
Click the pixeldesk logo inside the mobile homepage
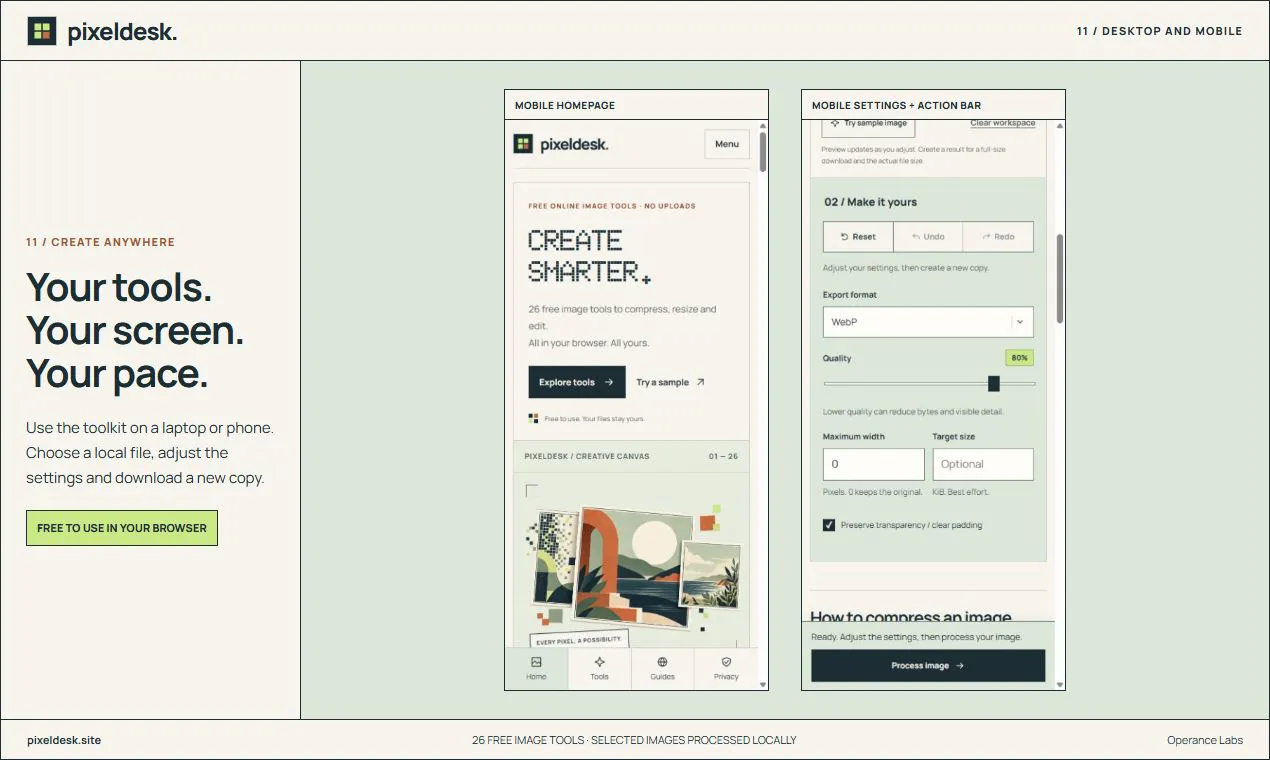[x=561, y=144]
